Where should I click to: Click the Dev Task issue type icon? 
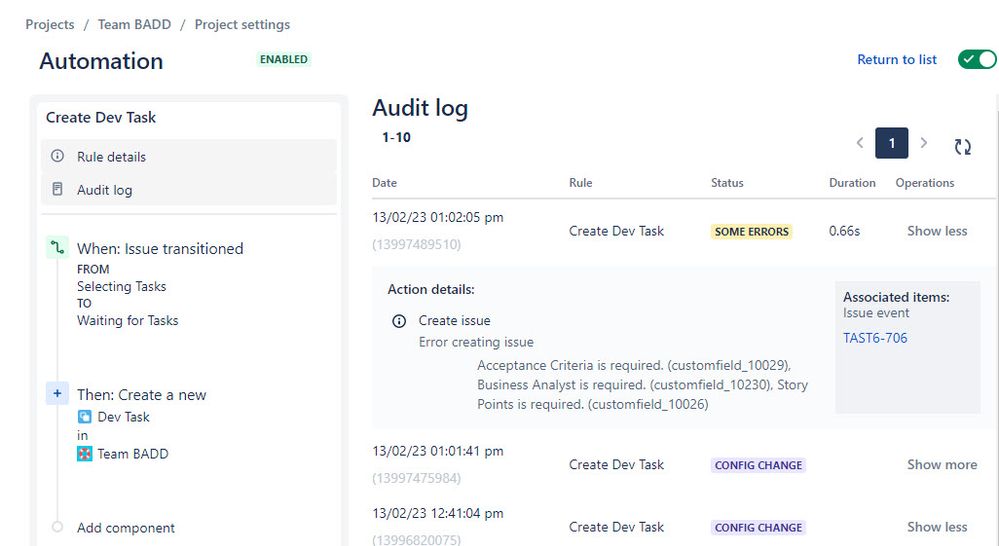click(84, 417)
